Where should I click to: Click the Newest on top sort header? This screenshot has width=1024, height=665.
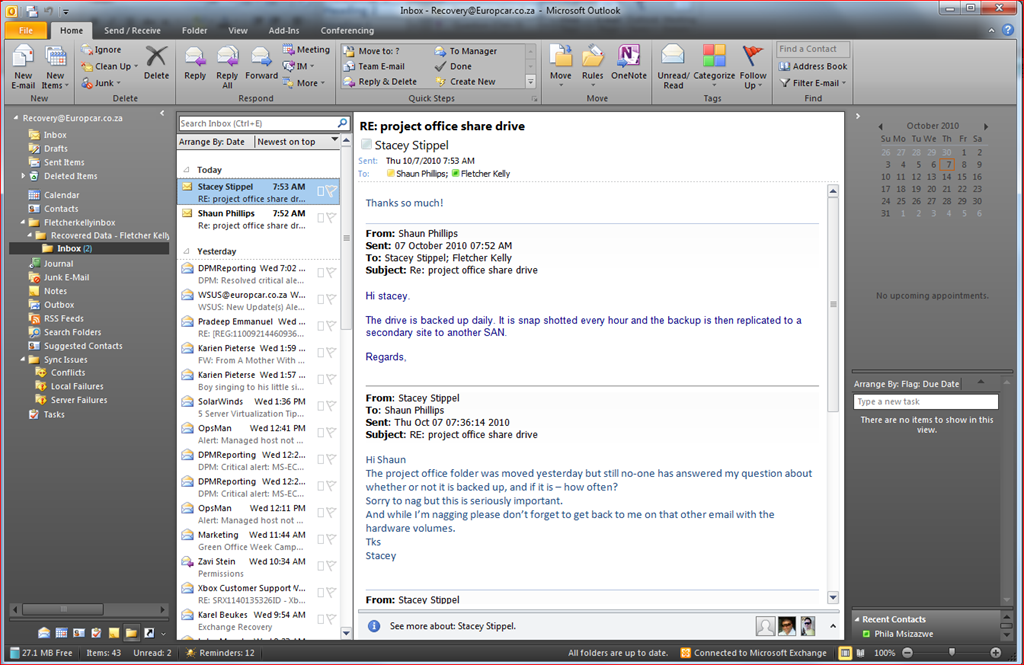coord(287,142)
